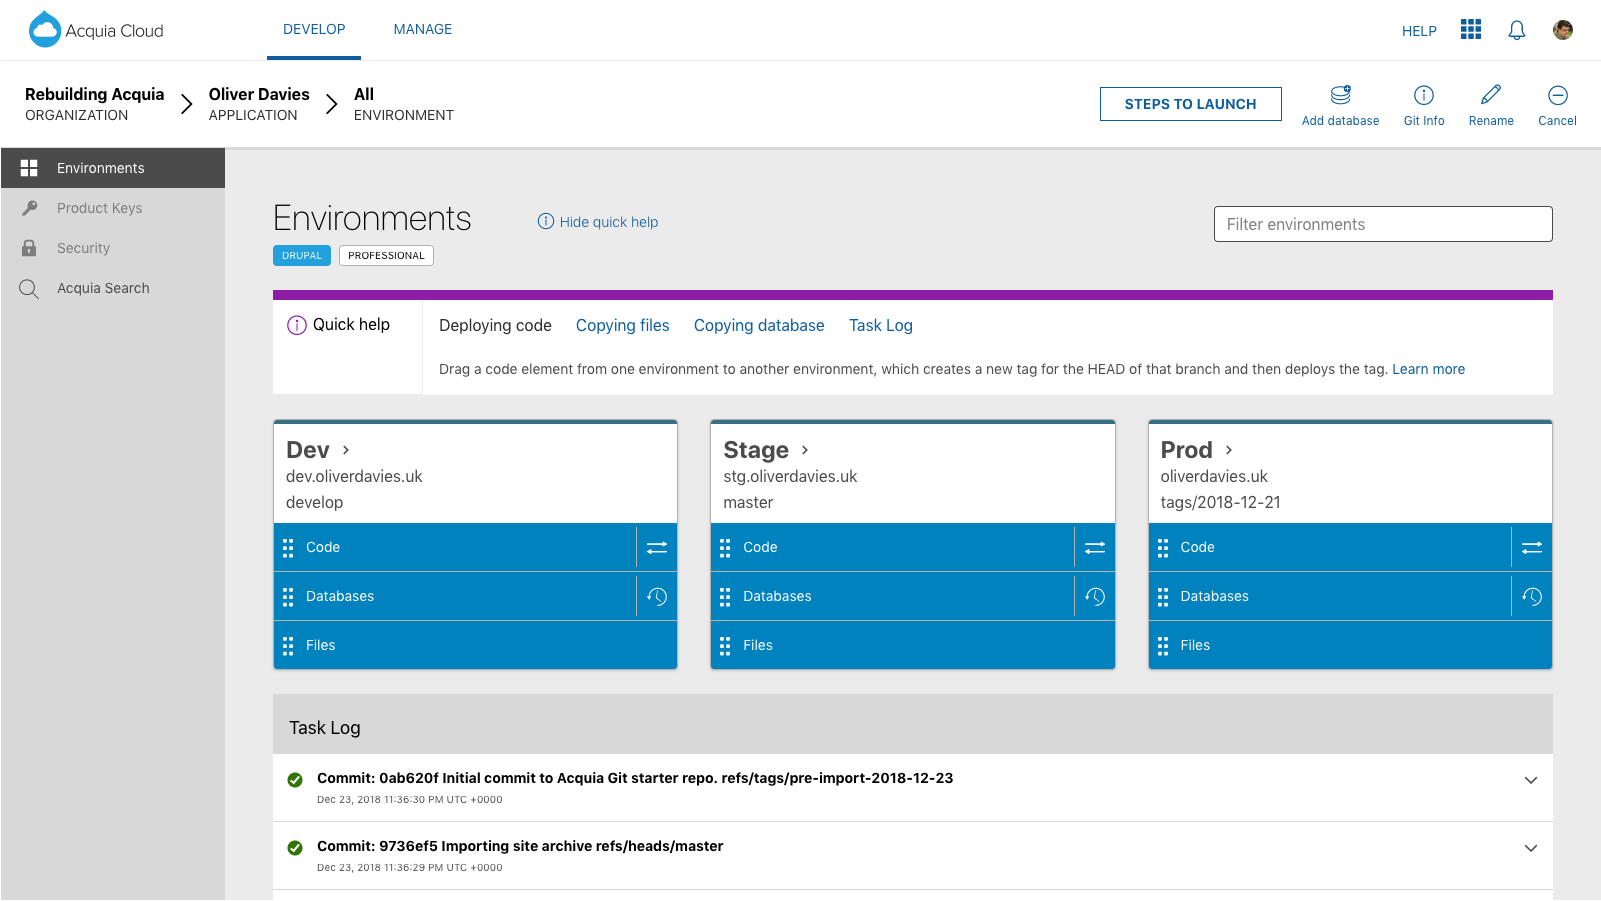Screen dimensions: 1601x901
Task: Select the Copying files quick help tab
Action: tap(622, 325)
